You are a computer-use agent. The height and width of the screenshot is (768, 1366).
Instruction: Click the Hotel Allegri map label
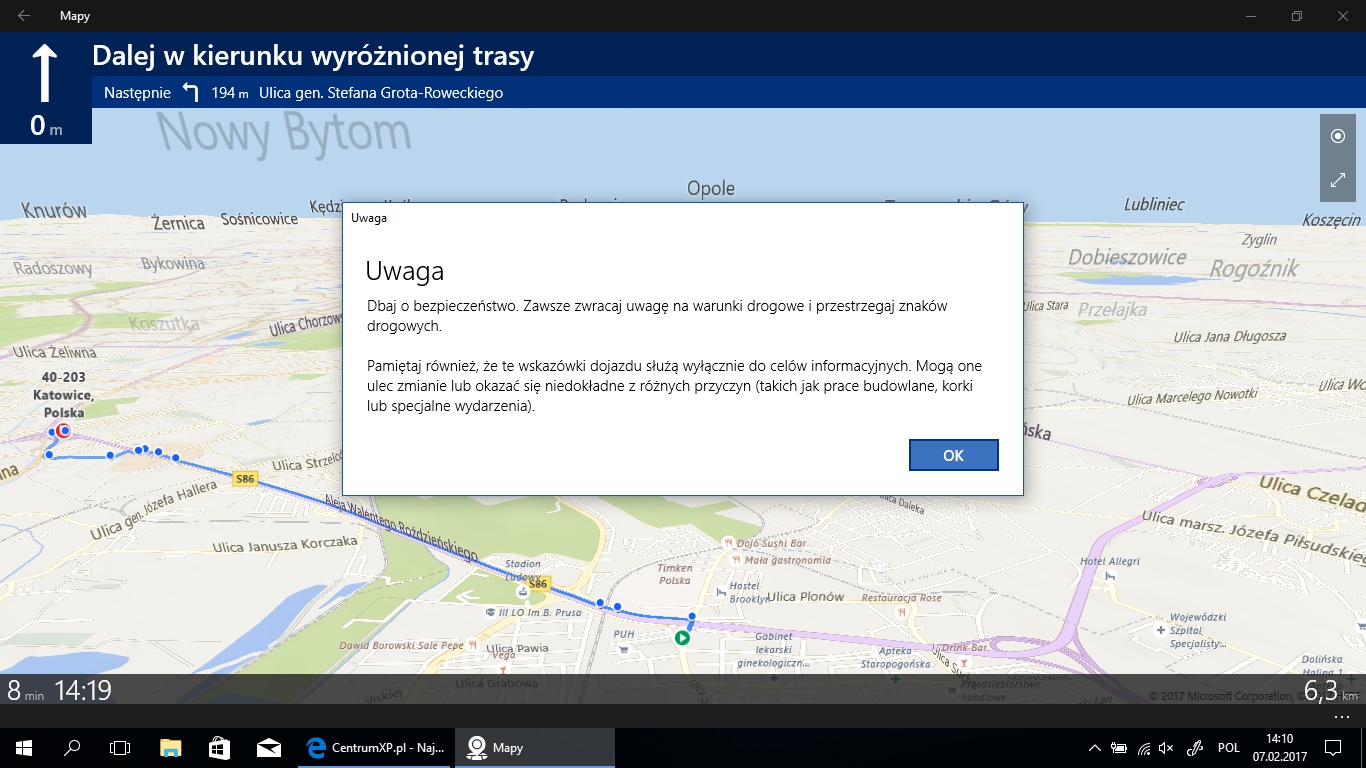pyautogui.click(x=1111, y=561)
